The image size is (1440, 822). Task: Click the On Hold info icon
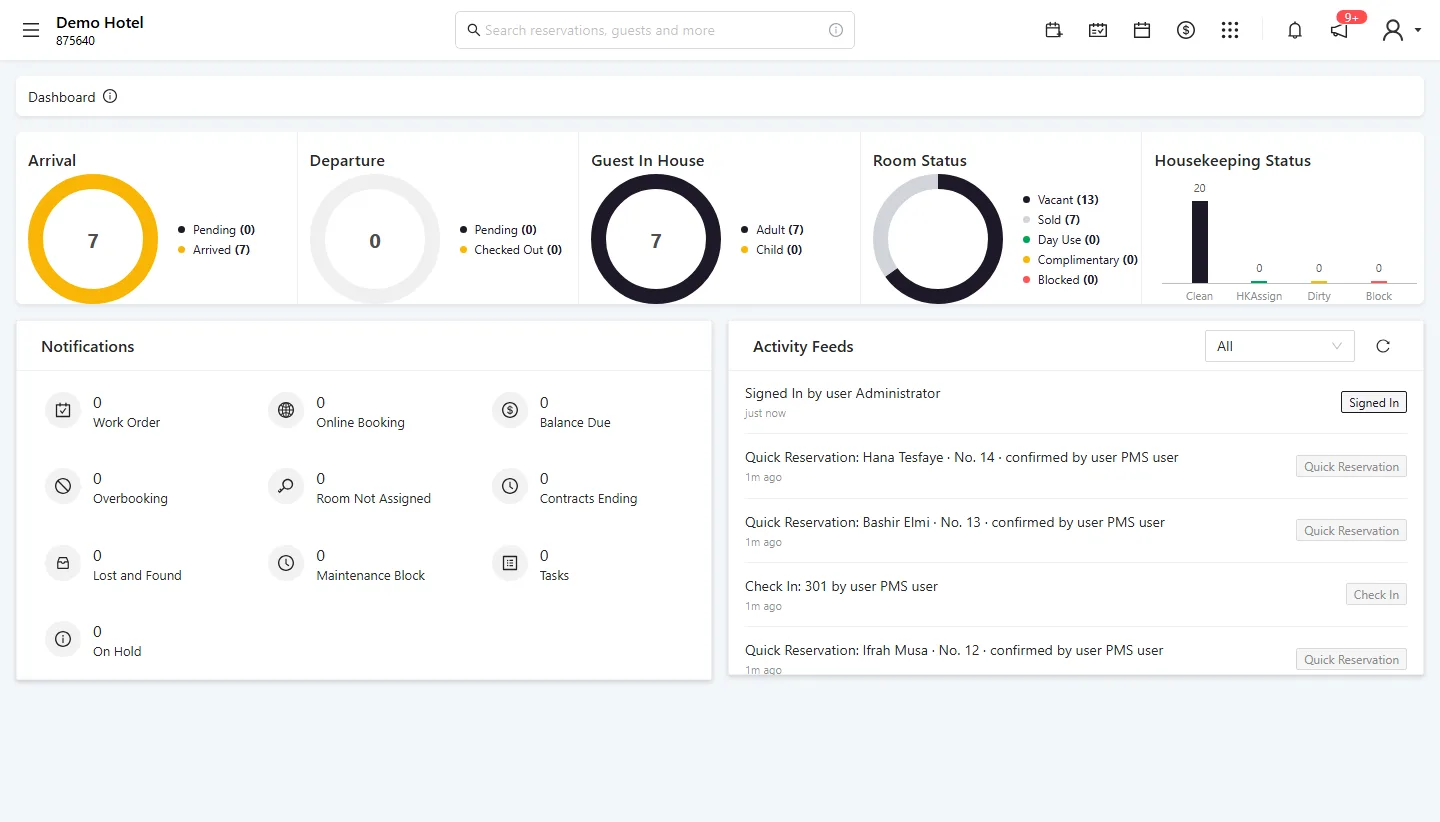coord(63,639)
